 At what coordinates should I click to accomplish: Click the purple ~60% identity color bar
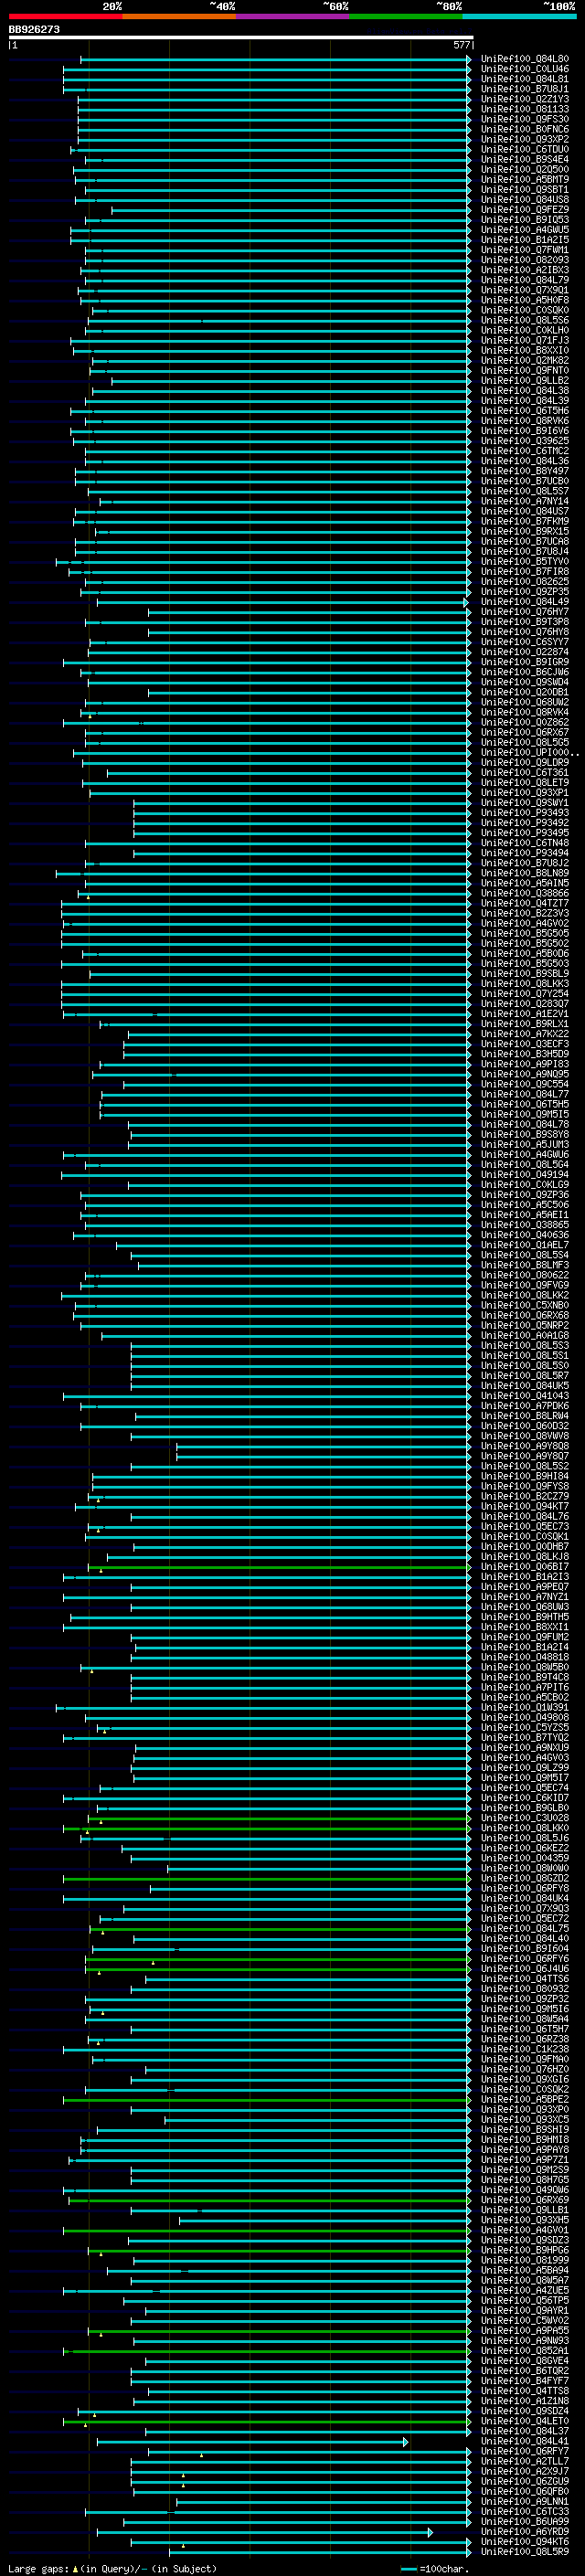293,16
